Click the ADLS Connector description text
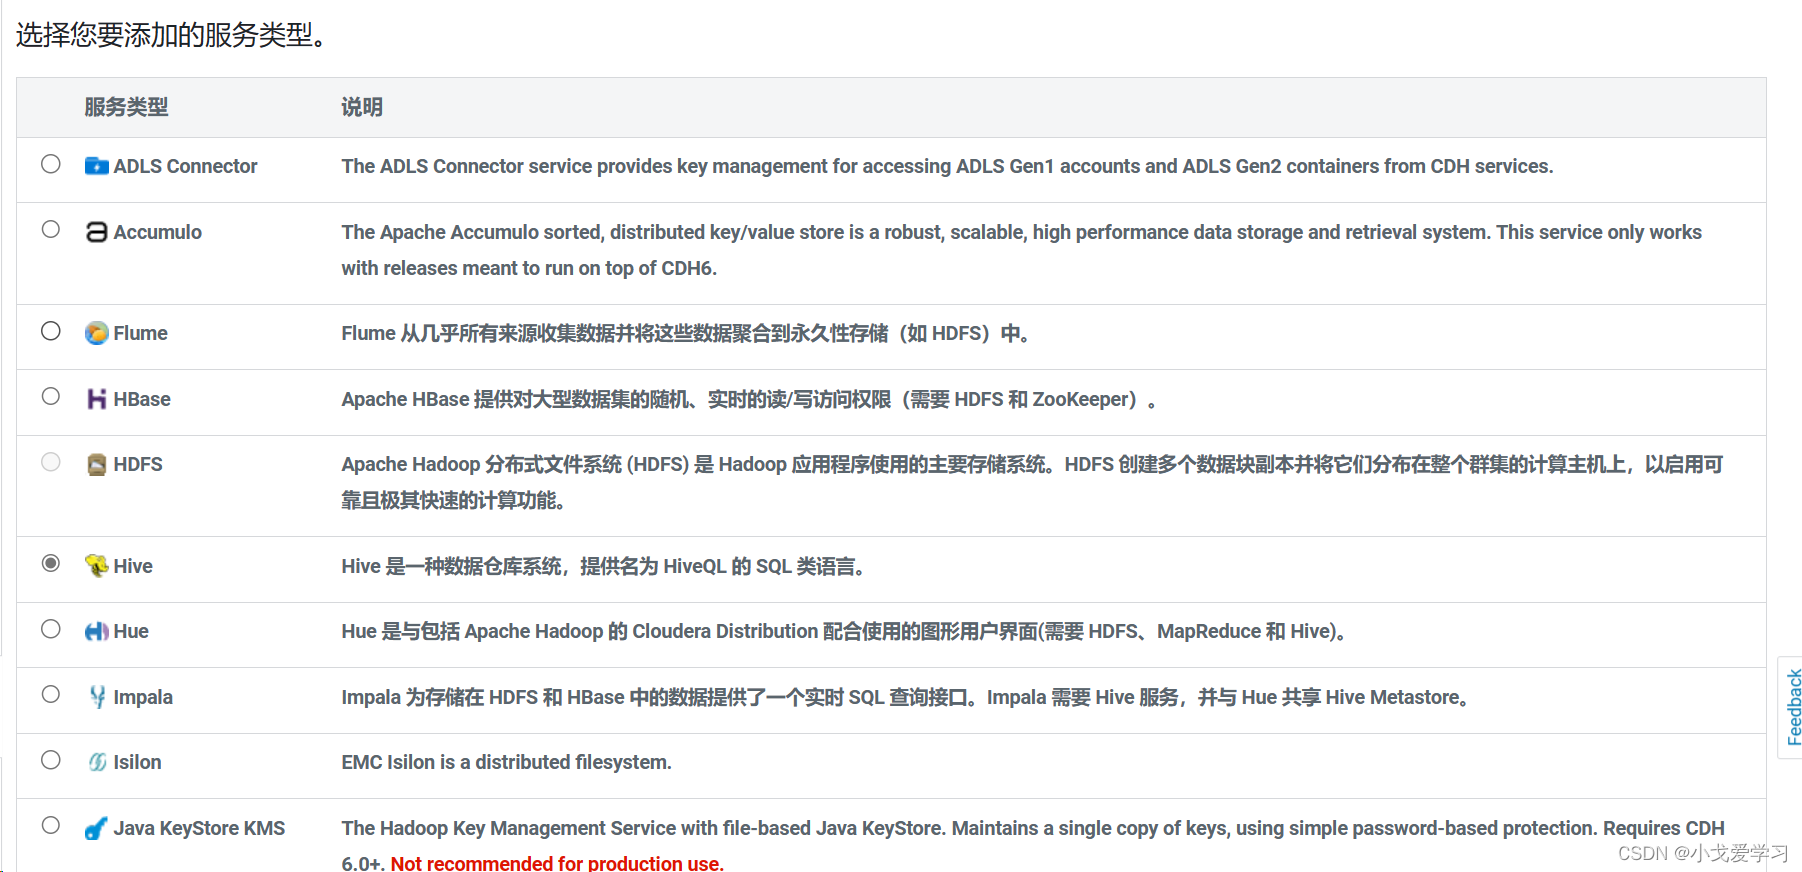Screen dimensions: 1802x872 [947, 166]
